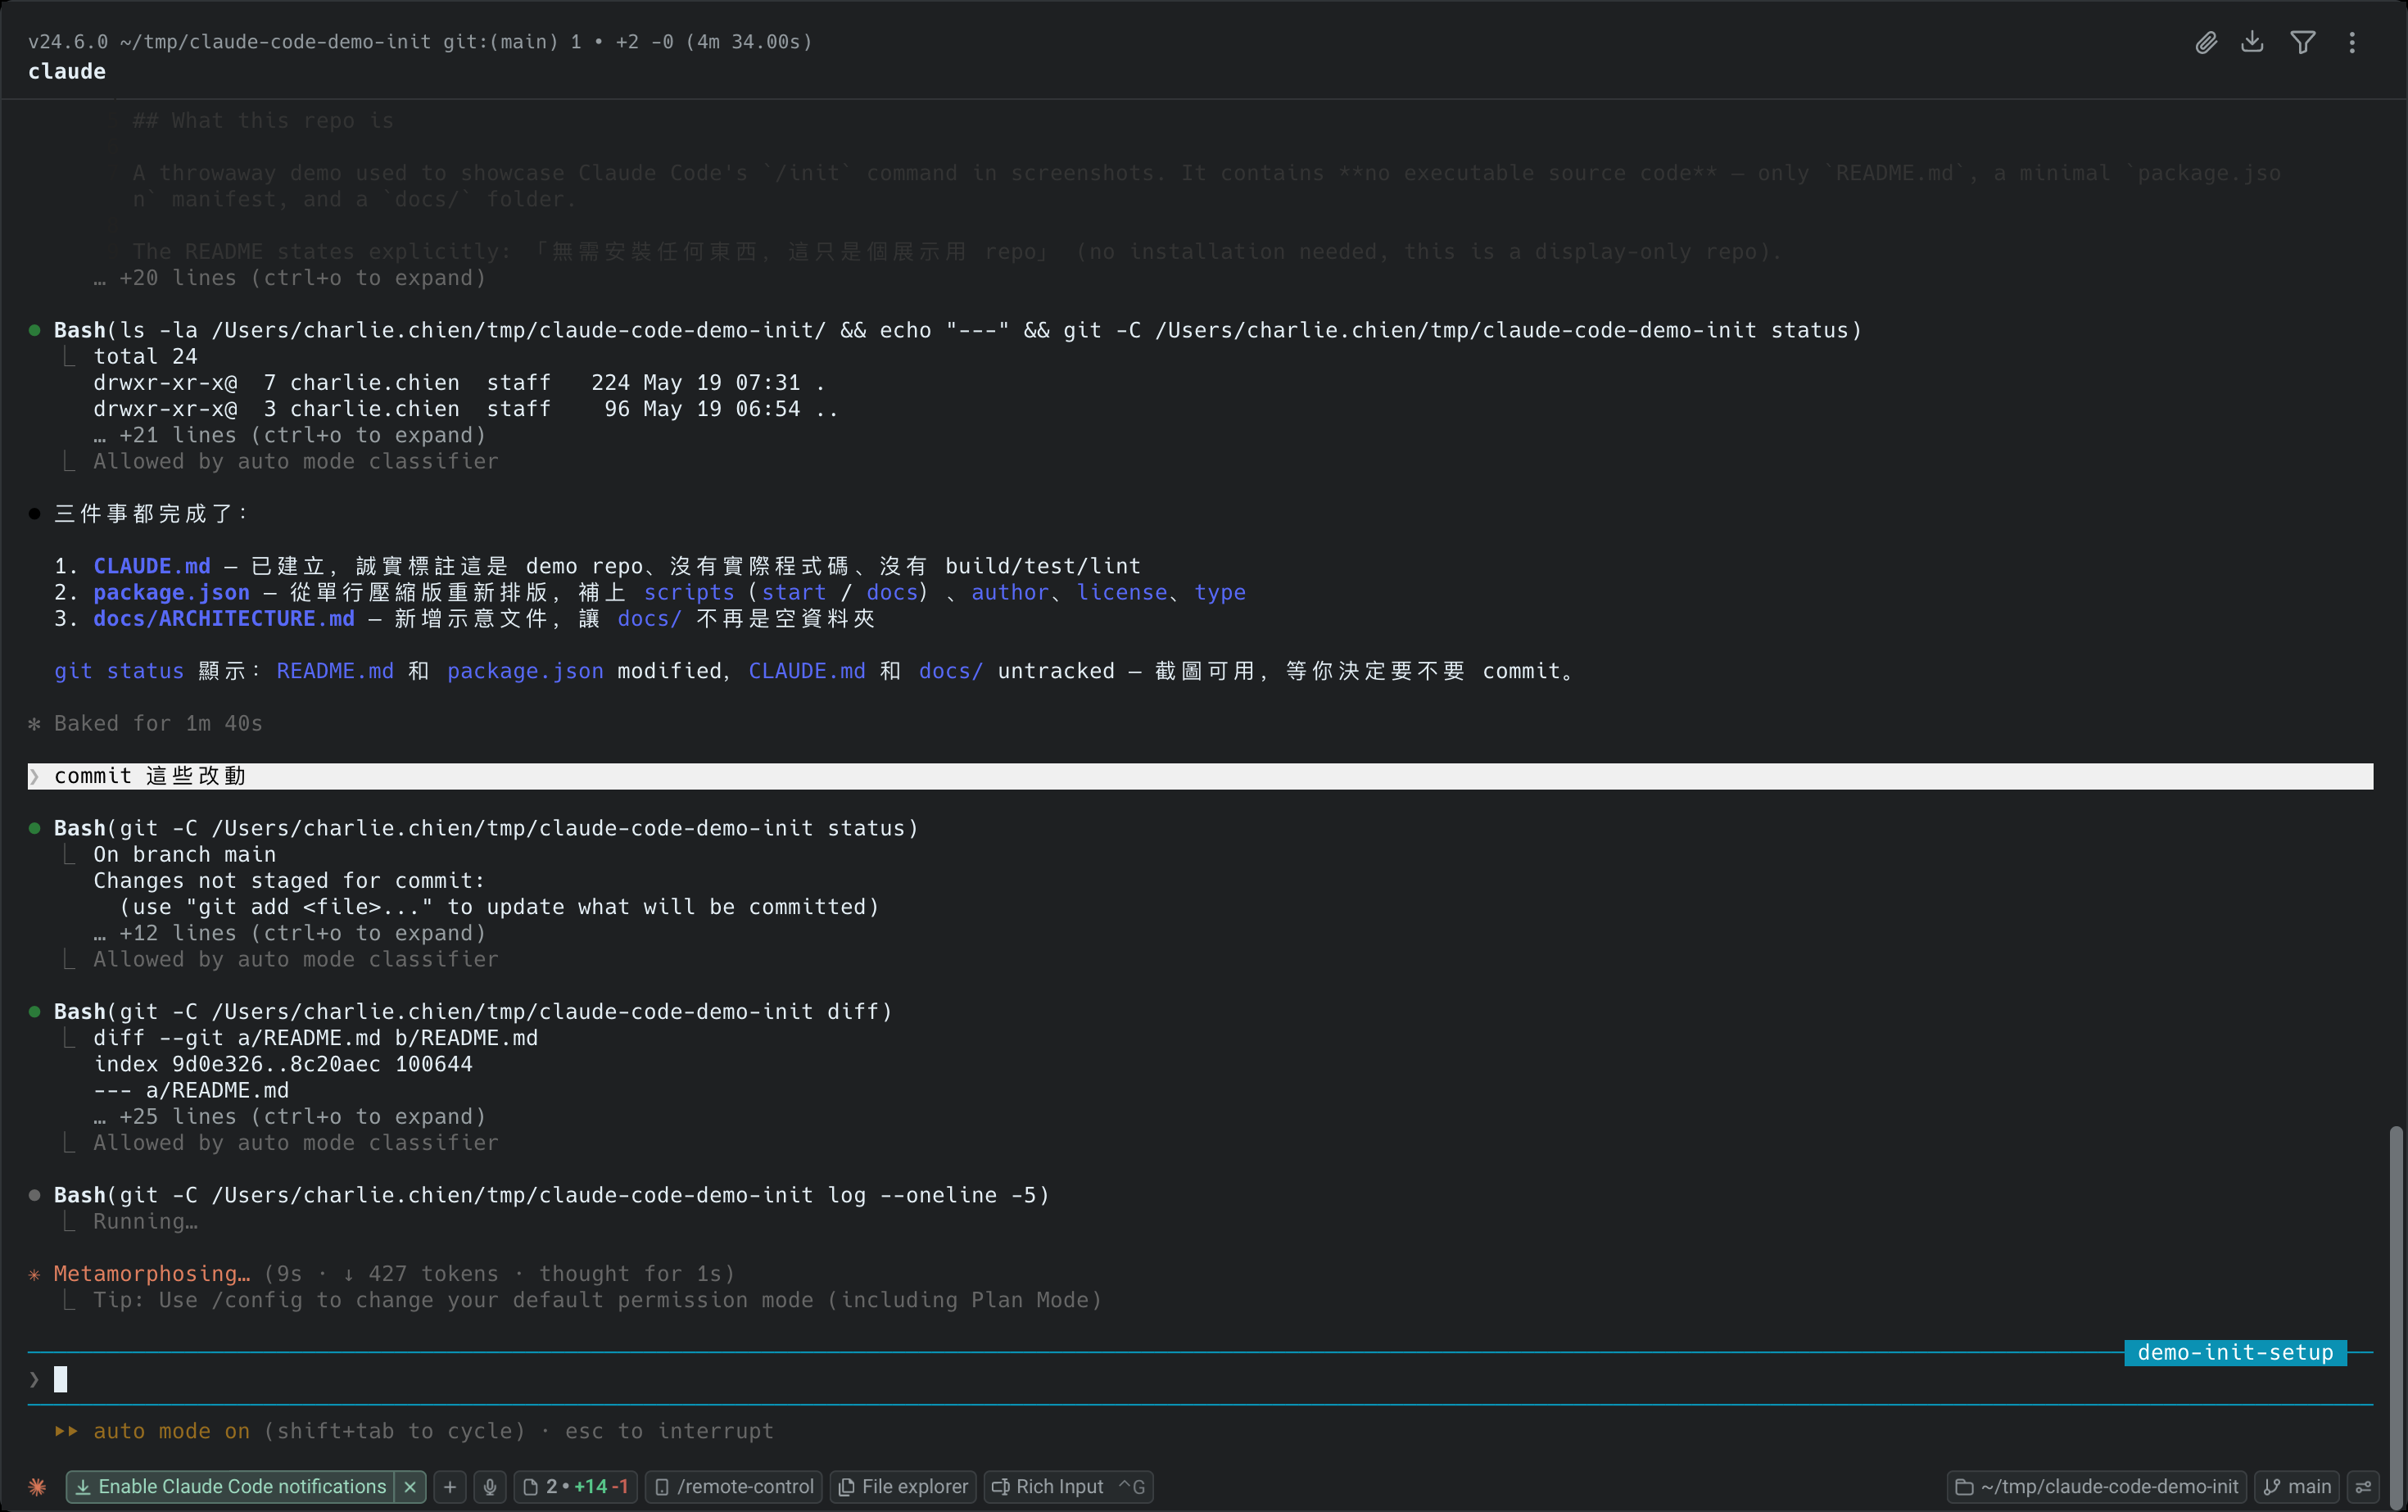The image size is (2408, 1512).
Task: Expand the '+20 lines' collapsed output
Action: tap(290, 278)
